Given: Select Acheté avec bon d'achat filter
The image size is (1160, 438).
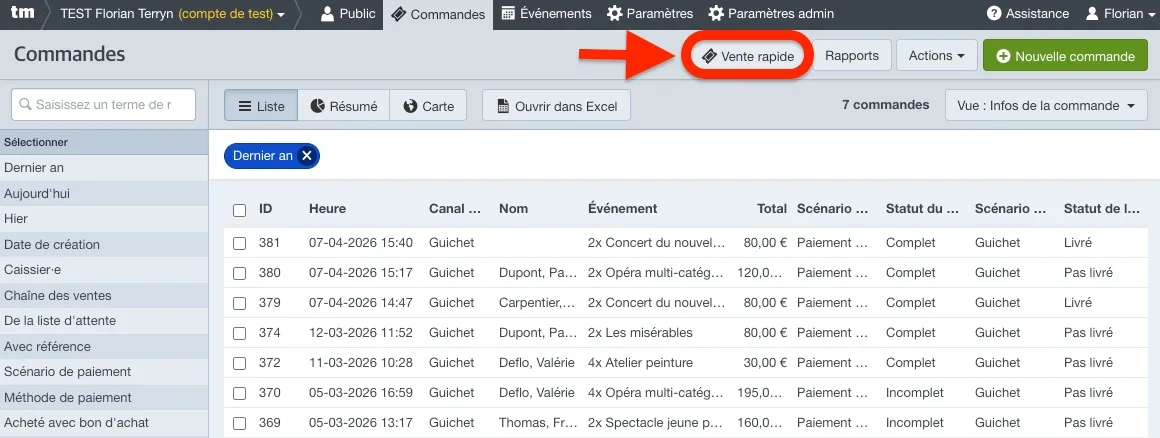Looking at the screenshot, I should pos(104,423).
